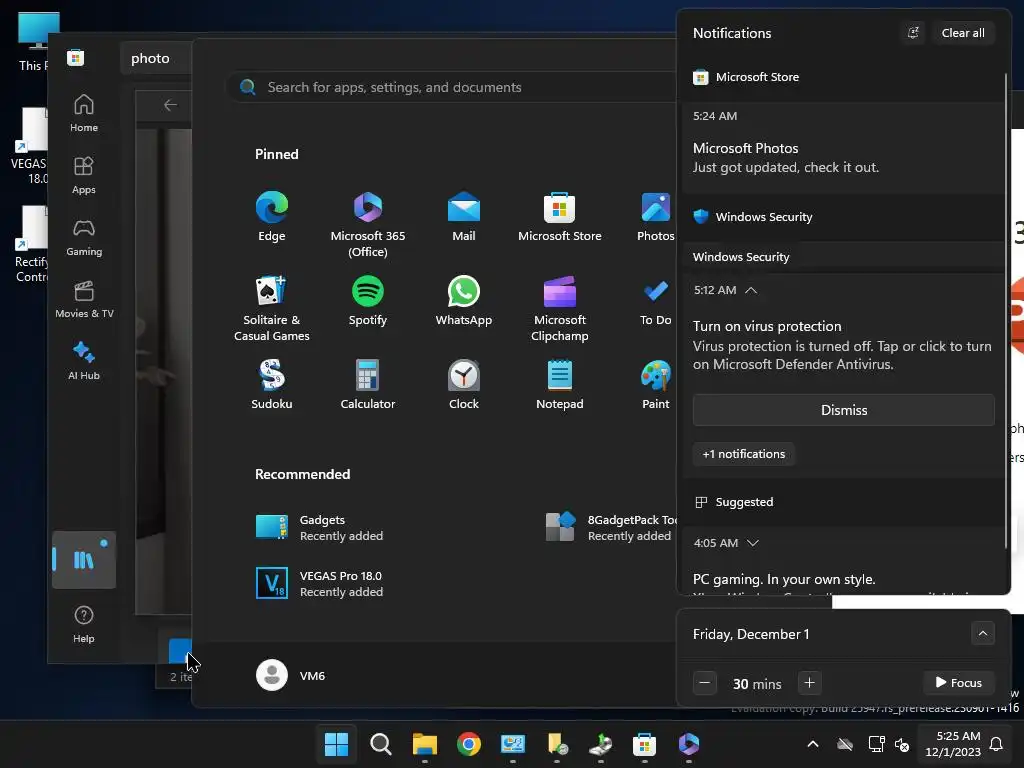Click the back arrow in Microsoft Store
Viewport: 1024px width, 768px height.
pyautogui.click(x=170, y=105)
